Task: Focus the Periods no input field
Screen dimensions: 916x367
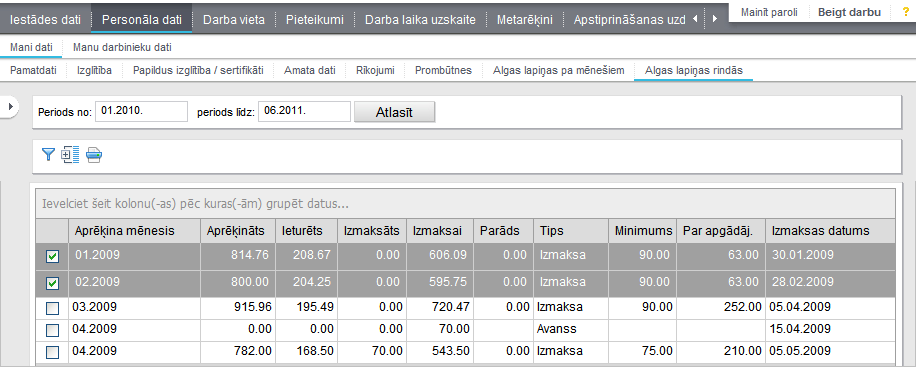Action: tap(141, 112)
